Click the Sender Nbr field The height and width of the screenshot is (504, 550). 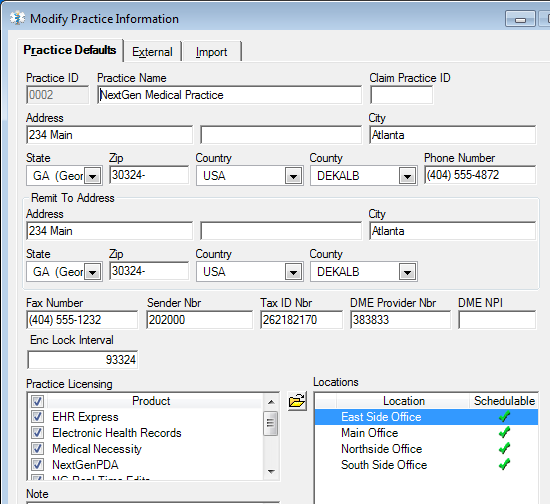199,320
